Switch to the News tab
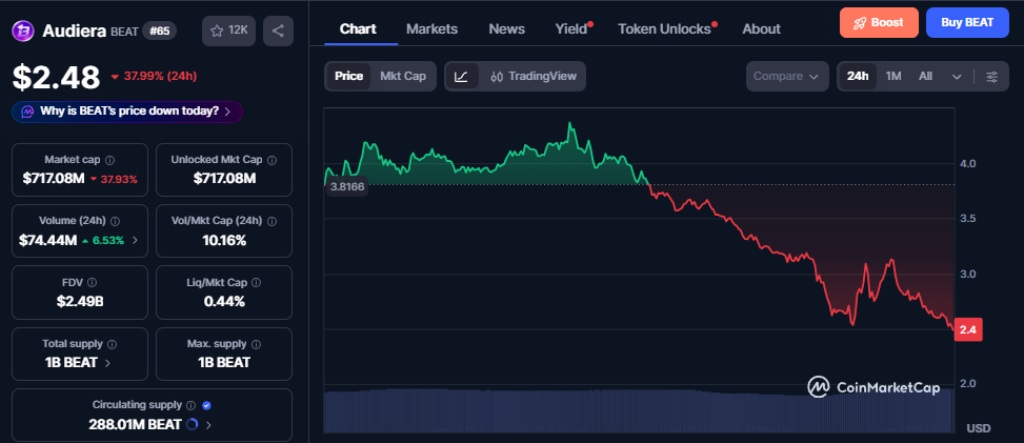Image resolution: width=1024 pixels, height=443 pixels. [x=507, y=29]
